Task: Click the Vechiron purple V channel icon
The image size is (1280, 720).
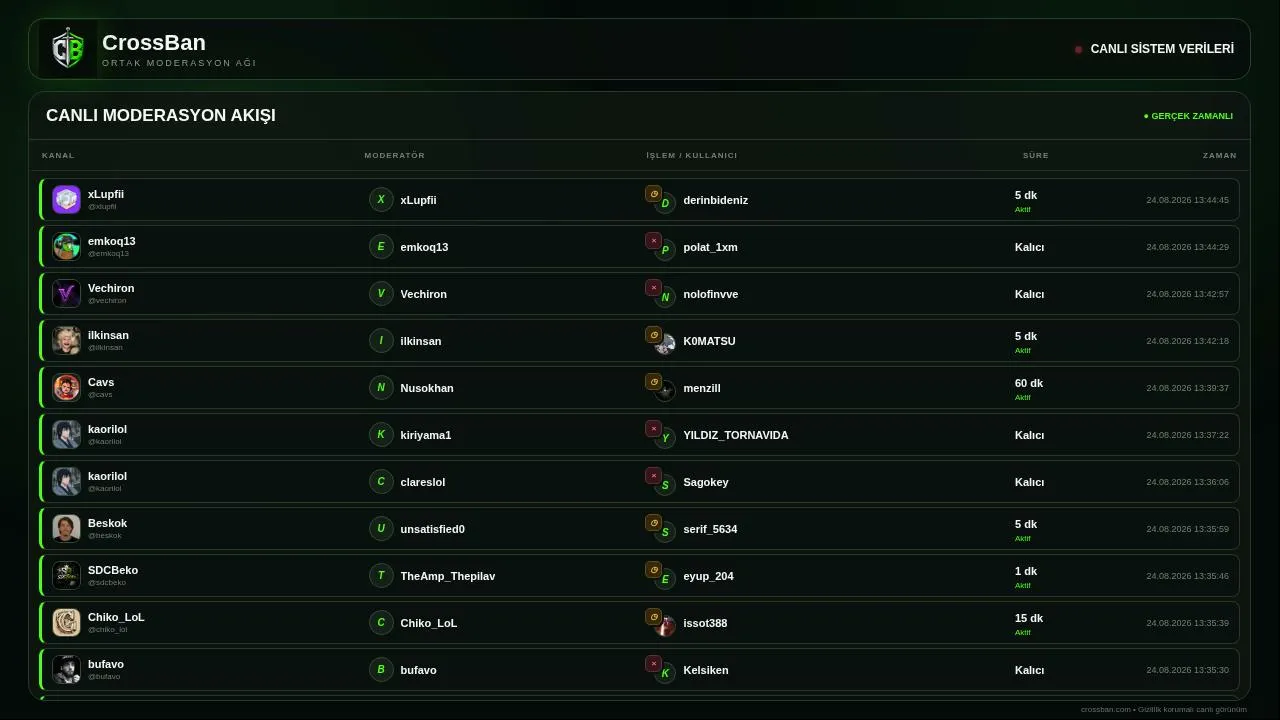Action: point(66,294)
